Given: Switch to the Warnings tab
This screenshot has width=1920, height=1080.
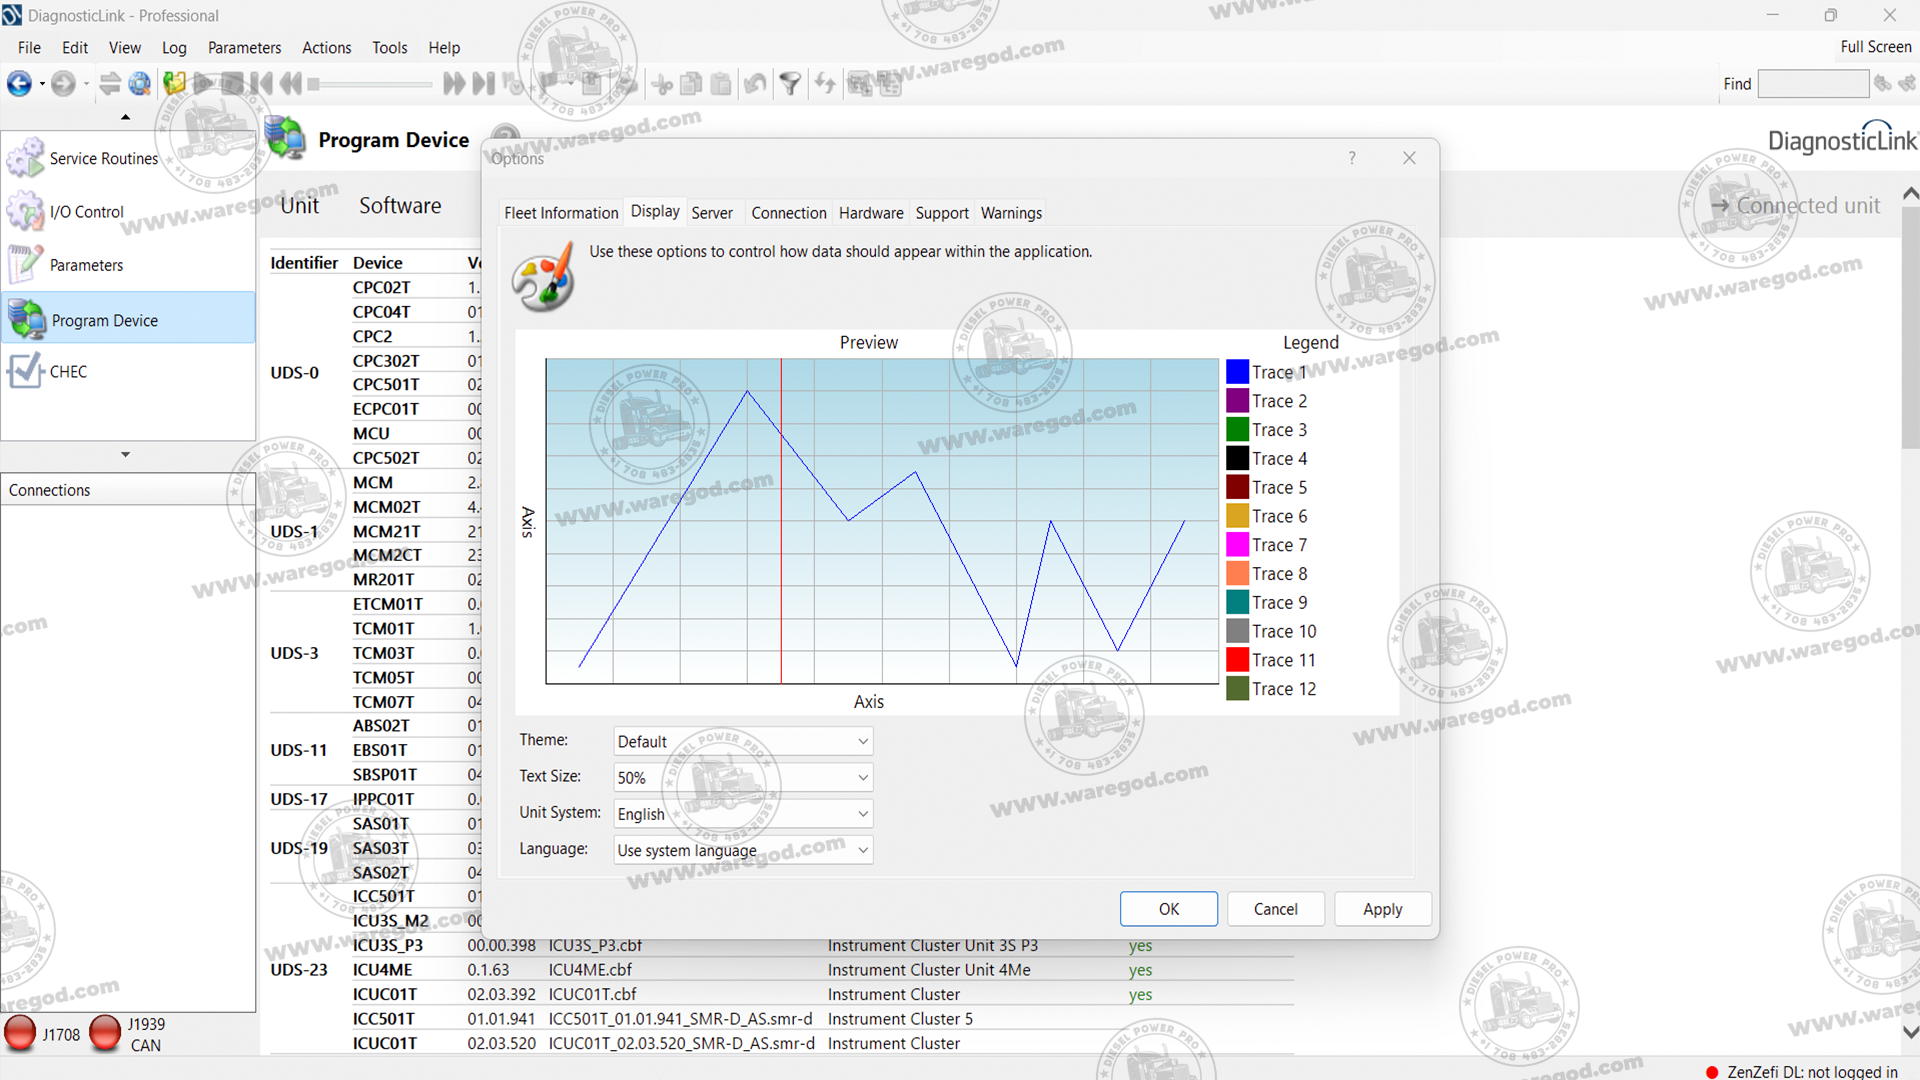Looking at the screenshot, I should (1011, 213).
